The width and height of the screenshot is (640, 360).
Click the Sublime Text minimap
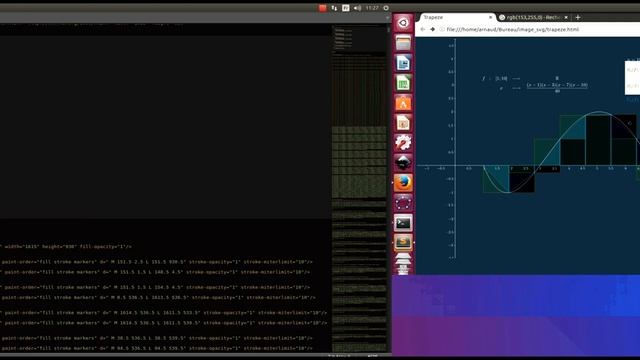[x=359, y=188]
